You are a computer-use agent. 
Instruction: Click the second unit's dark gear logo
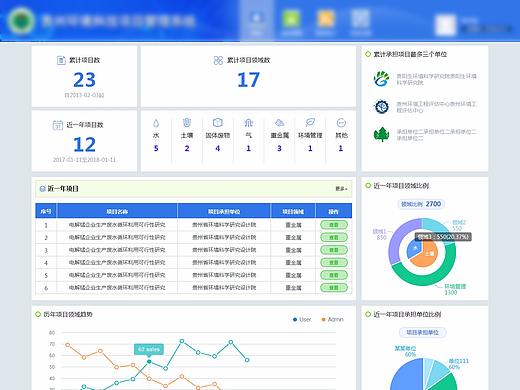coord(382,107)
